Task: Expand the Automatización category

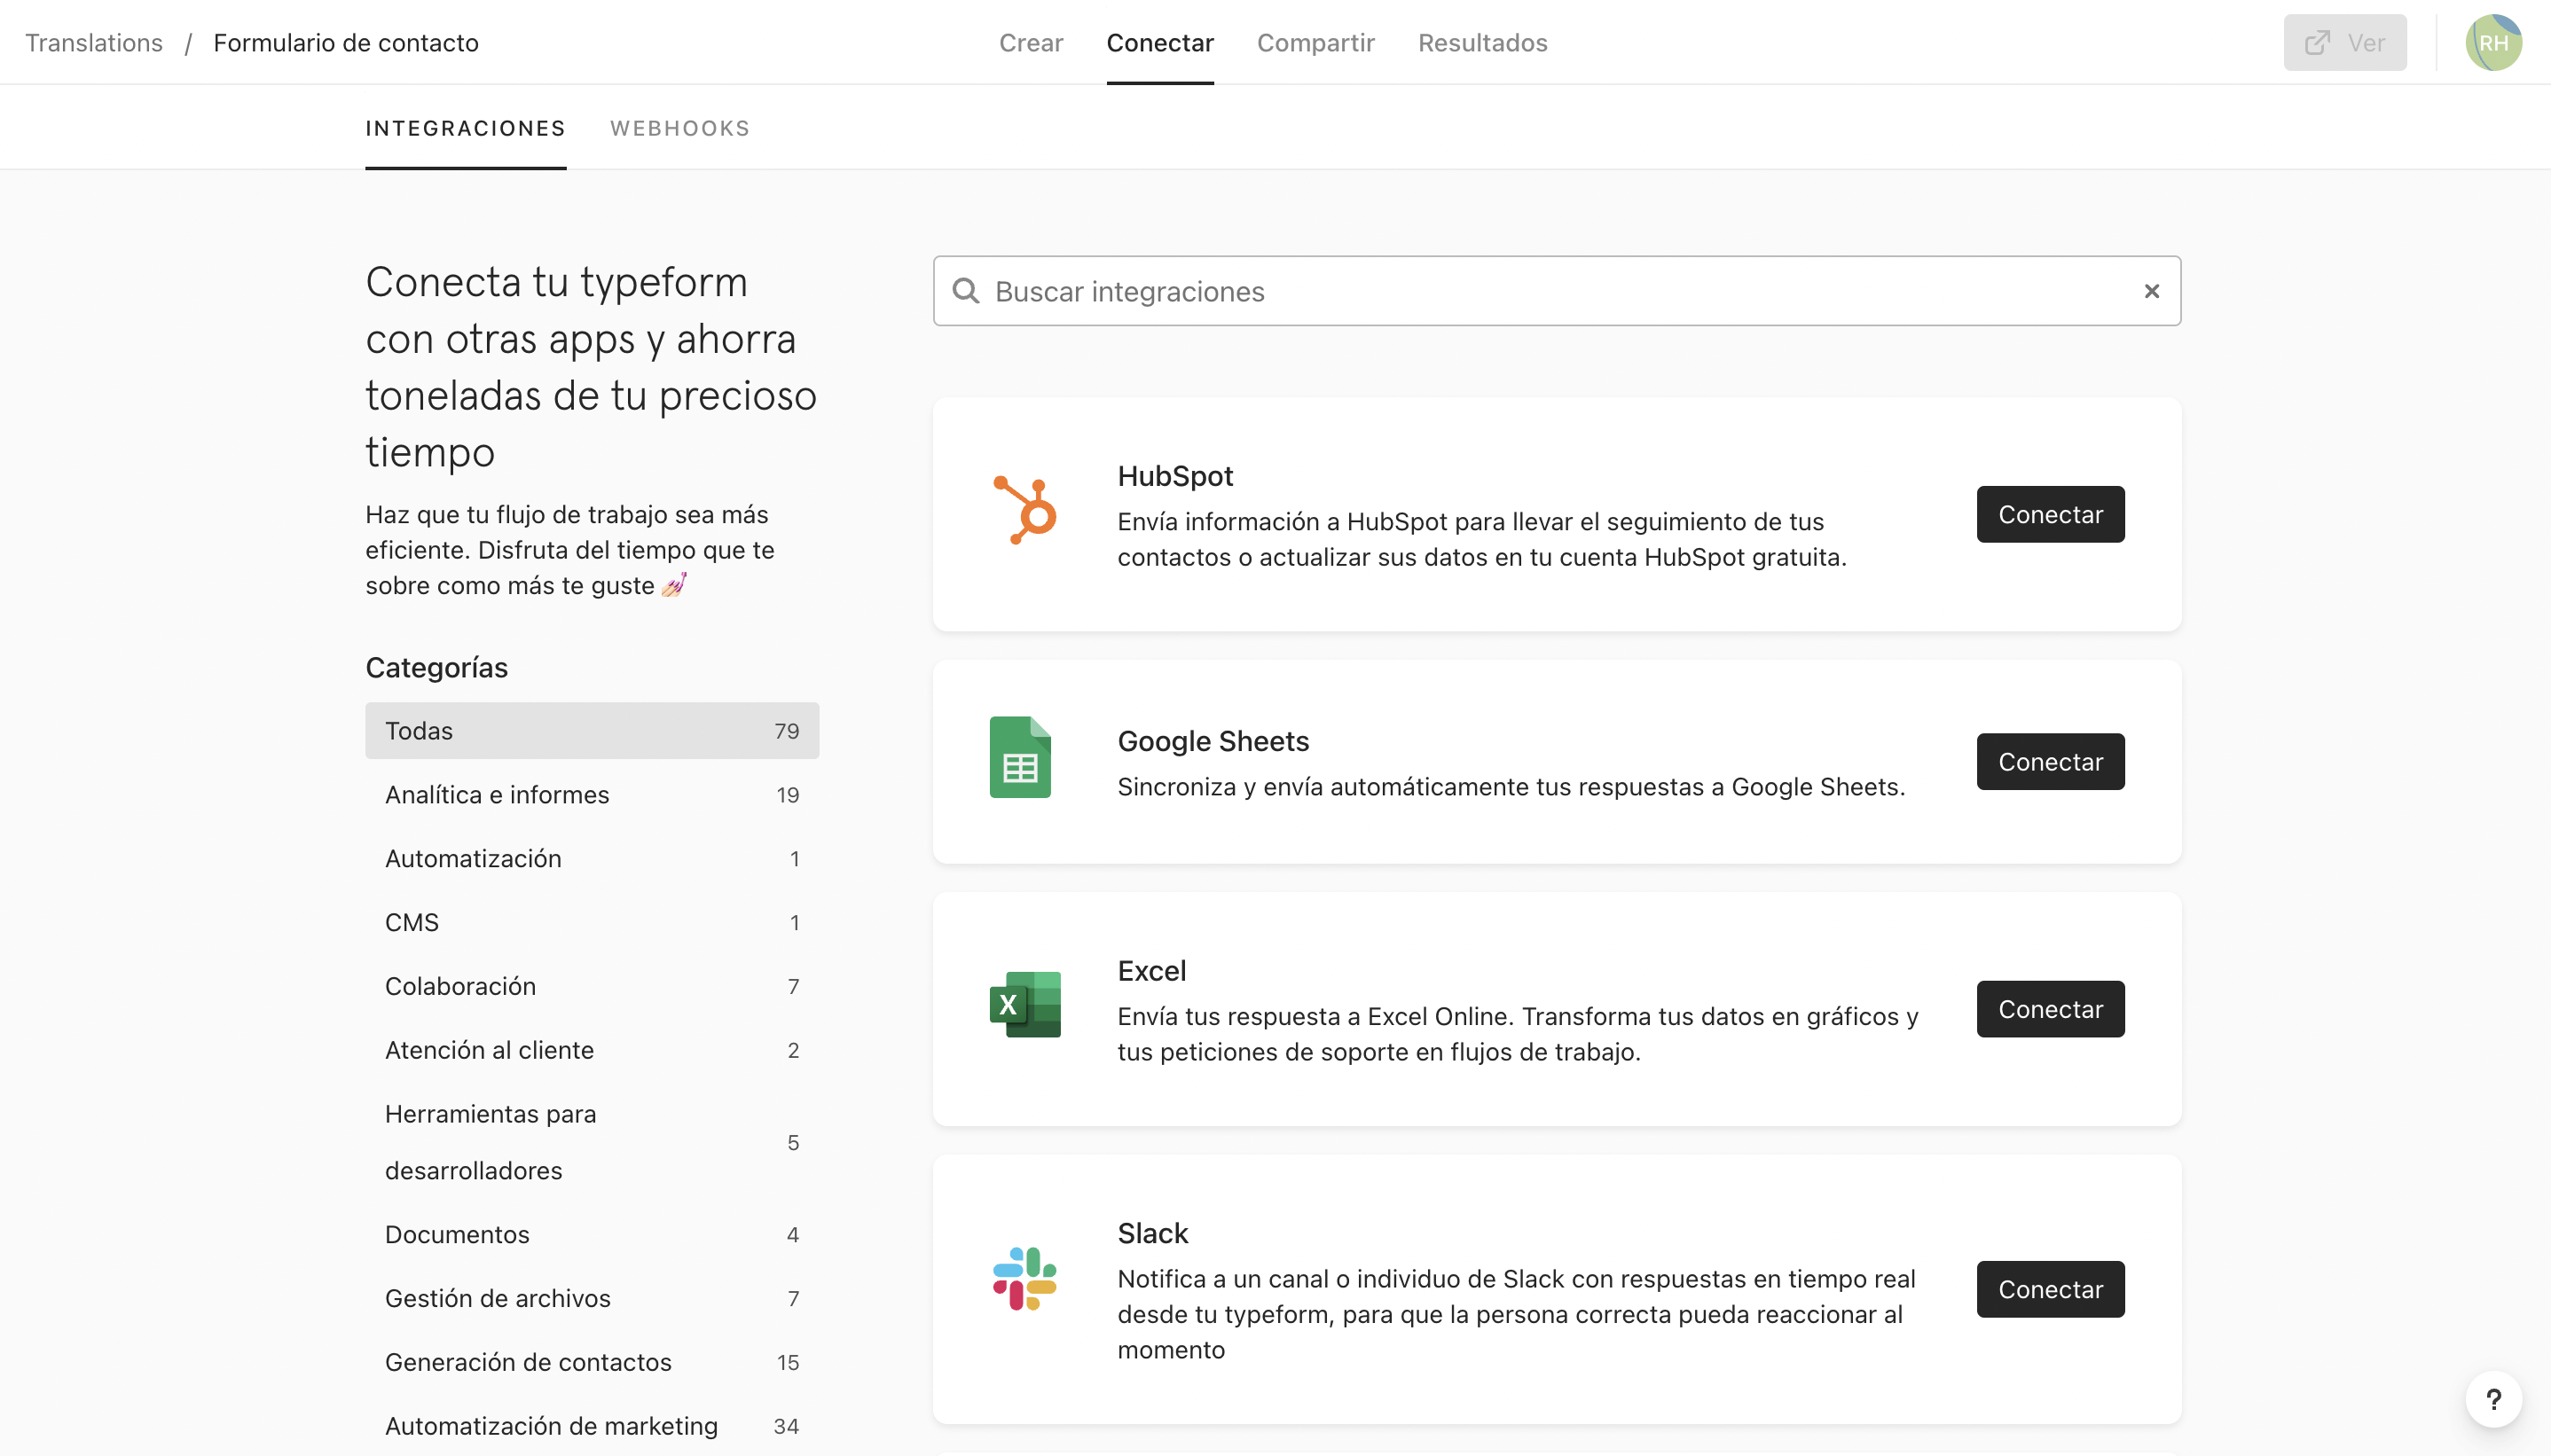Action: (x=473, y=858)
